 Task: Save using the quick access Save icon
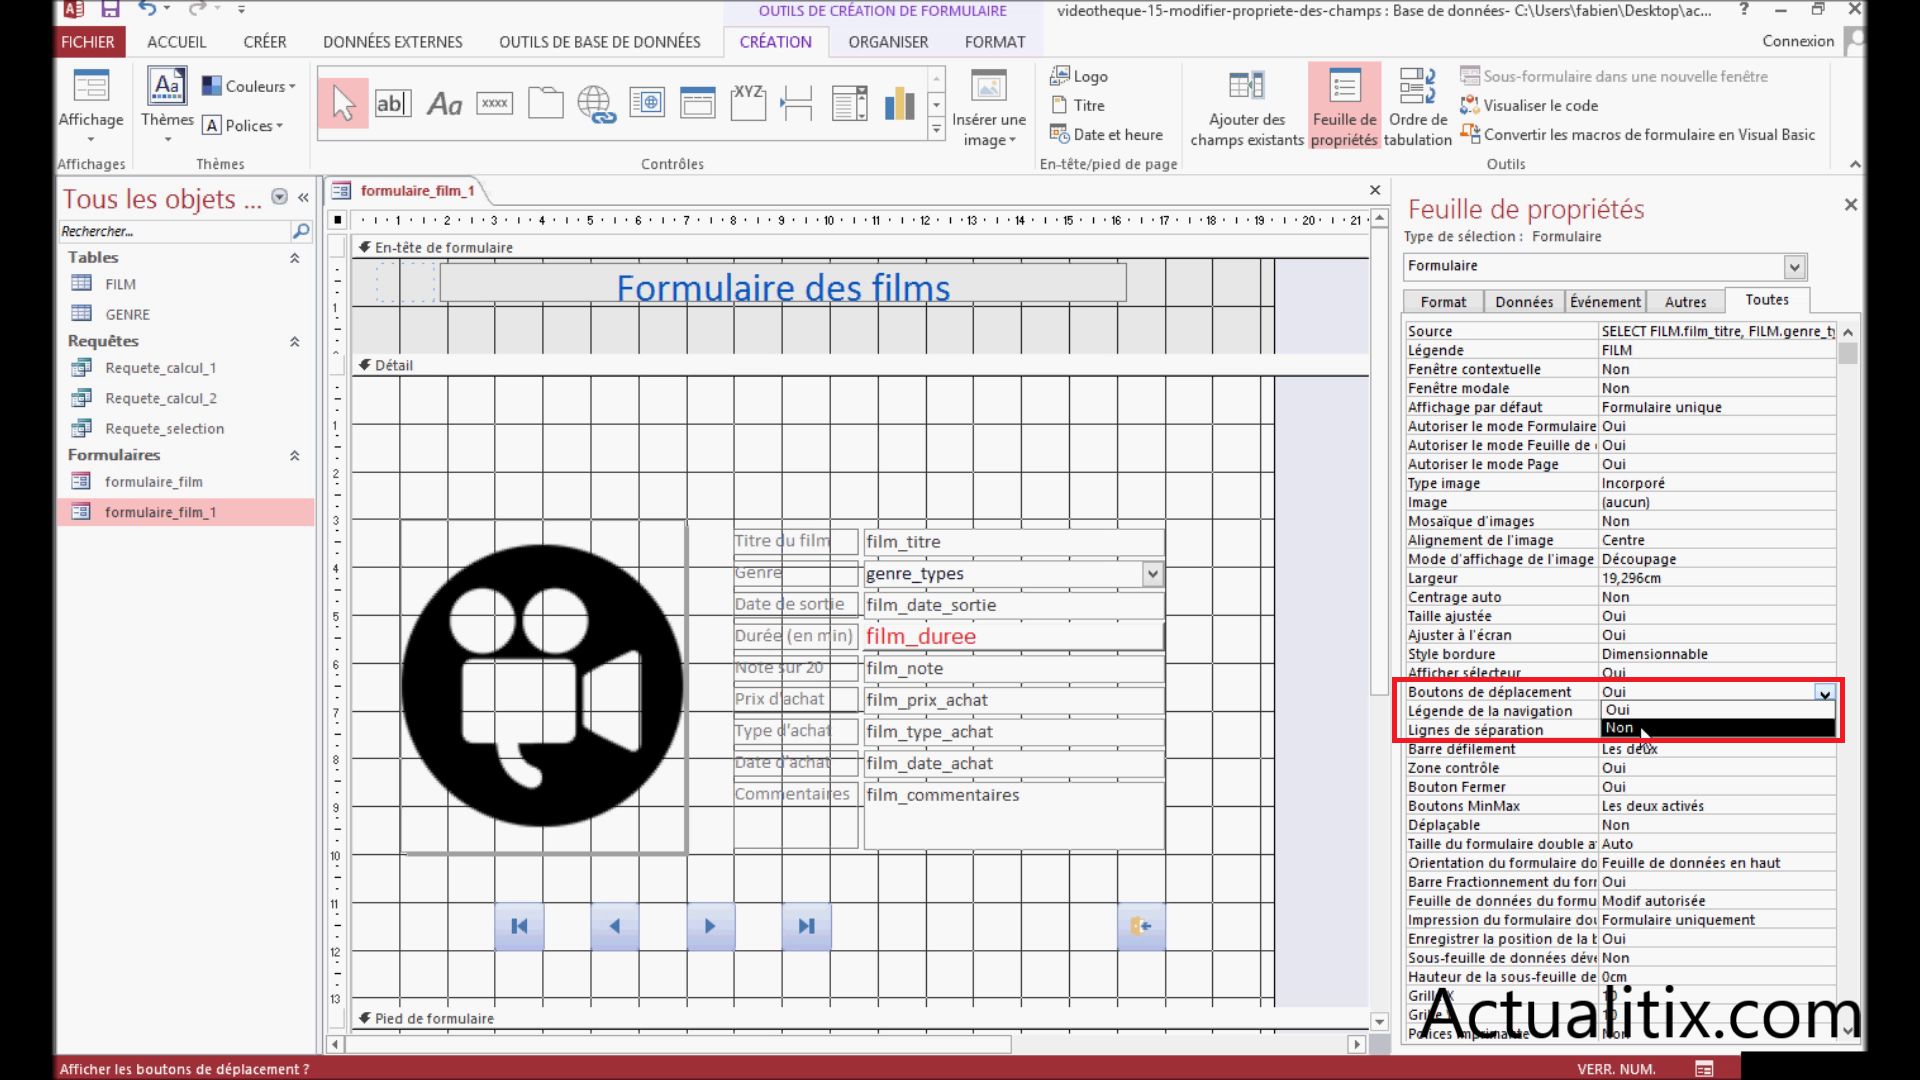click(x=110, y=10)
